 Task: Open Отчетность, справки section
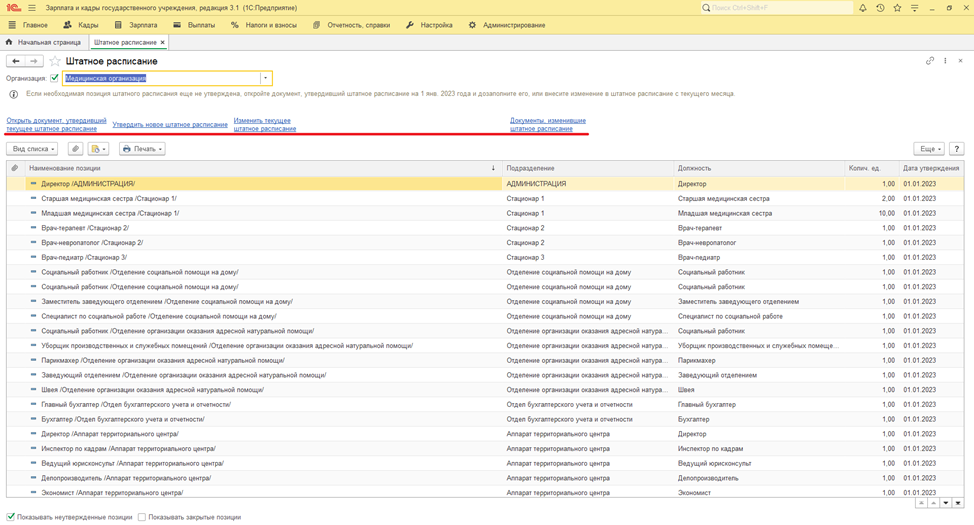coord(352,25)
